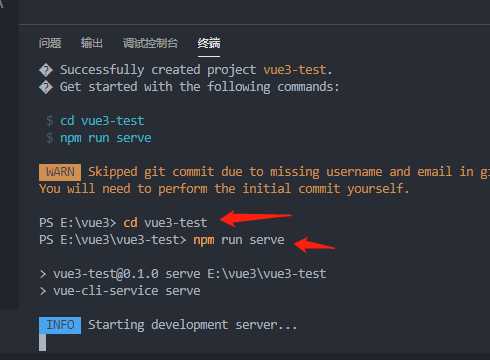Image resolution: width=490 pixels, height=360 pixels.
Task: Click the orange project name vue3-test
Action: [x=295, y=70]
